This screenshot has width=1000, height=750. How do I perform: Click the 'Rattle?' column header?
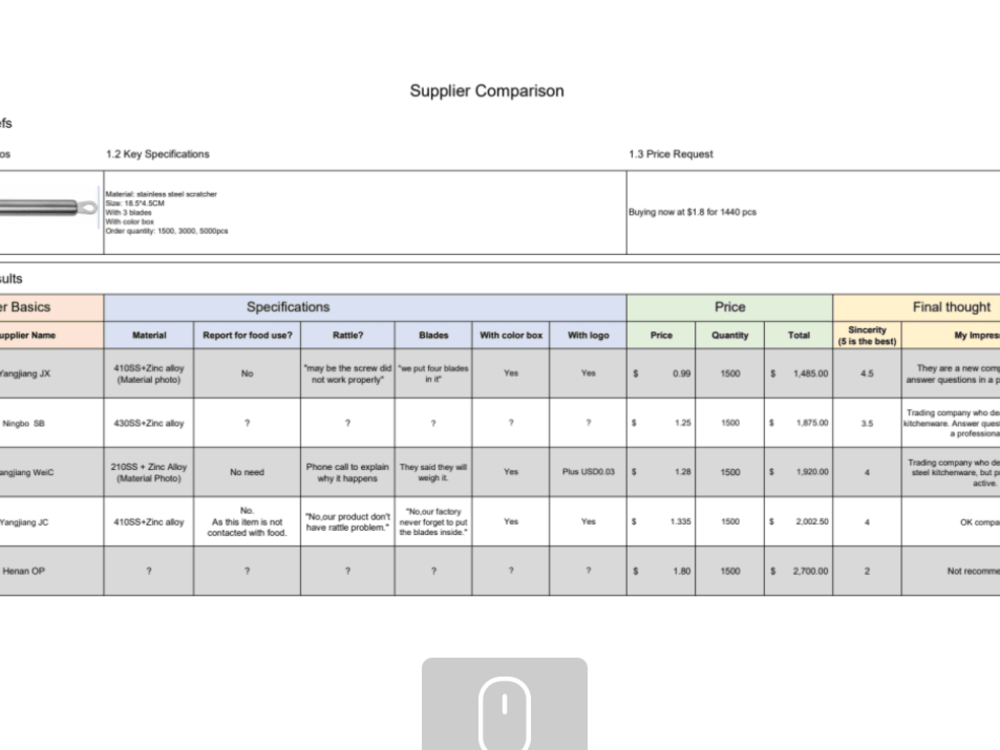point(348,335)
